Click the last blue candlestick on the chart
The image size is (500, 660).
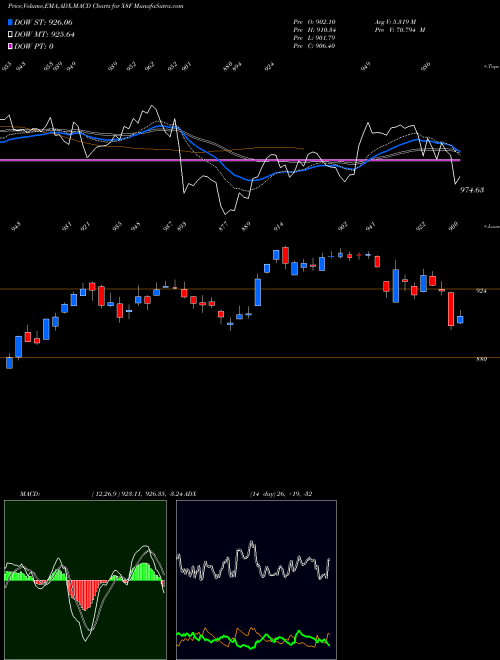coord(460,320)
